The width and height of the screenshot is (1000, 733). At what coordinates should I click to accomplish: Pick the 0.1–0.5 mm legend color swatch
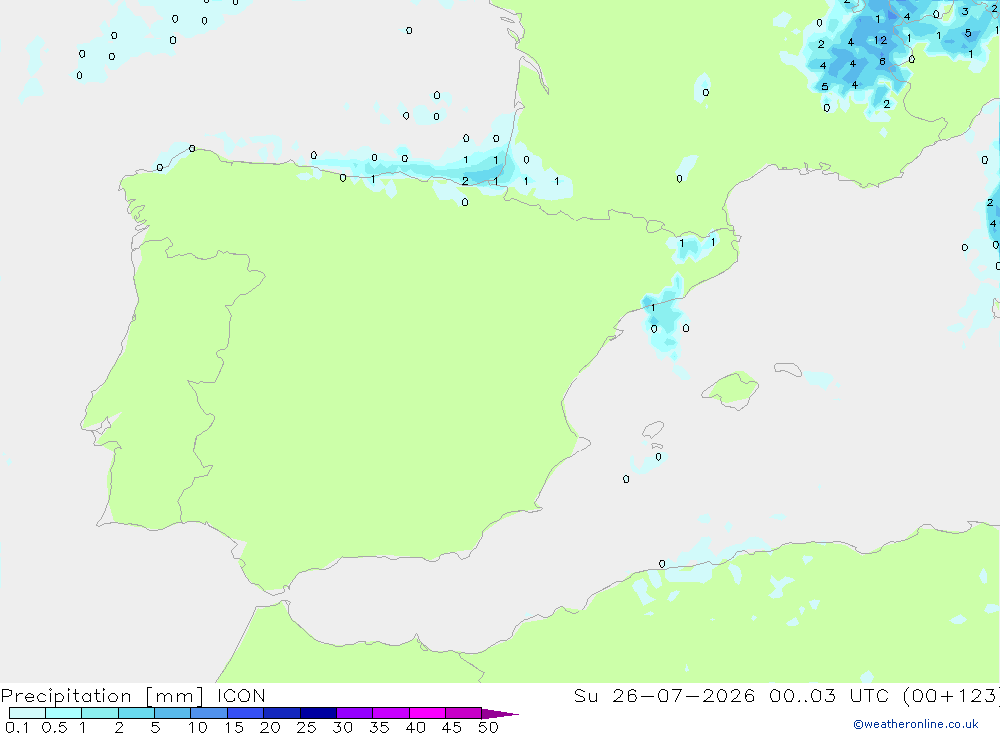pyautogui.click(x=27, y=713)
